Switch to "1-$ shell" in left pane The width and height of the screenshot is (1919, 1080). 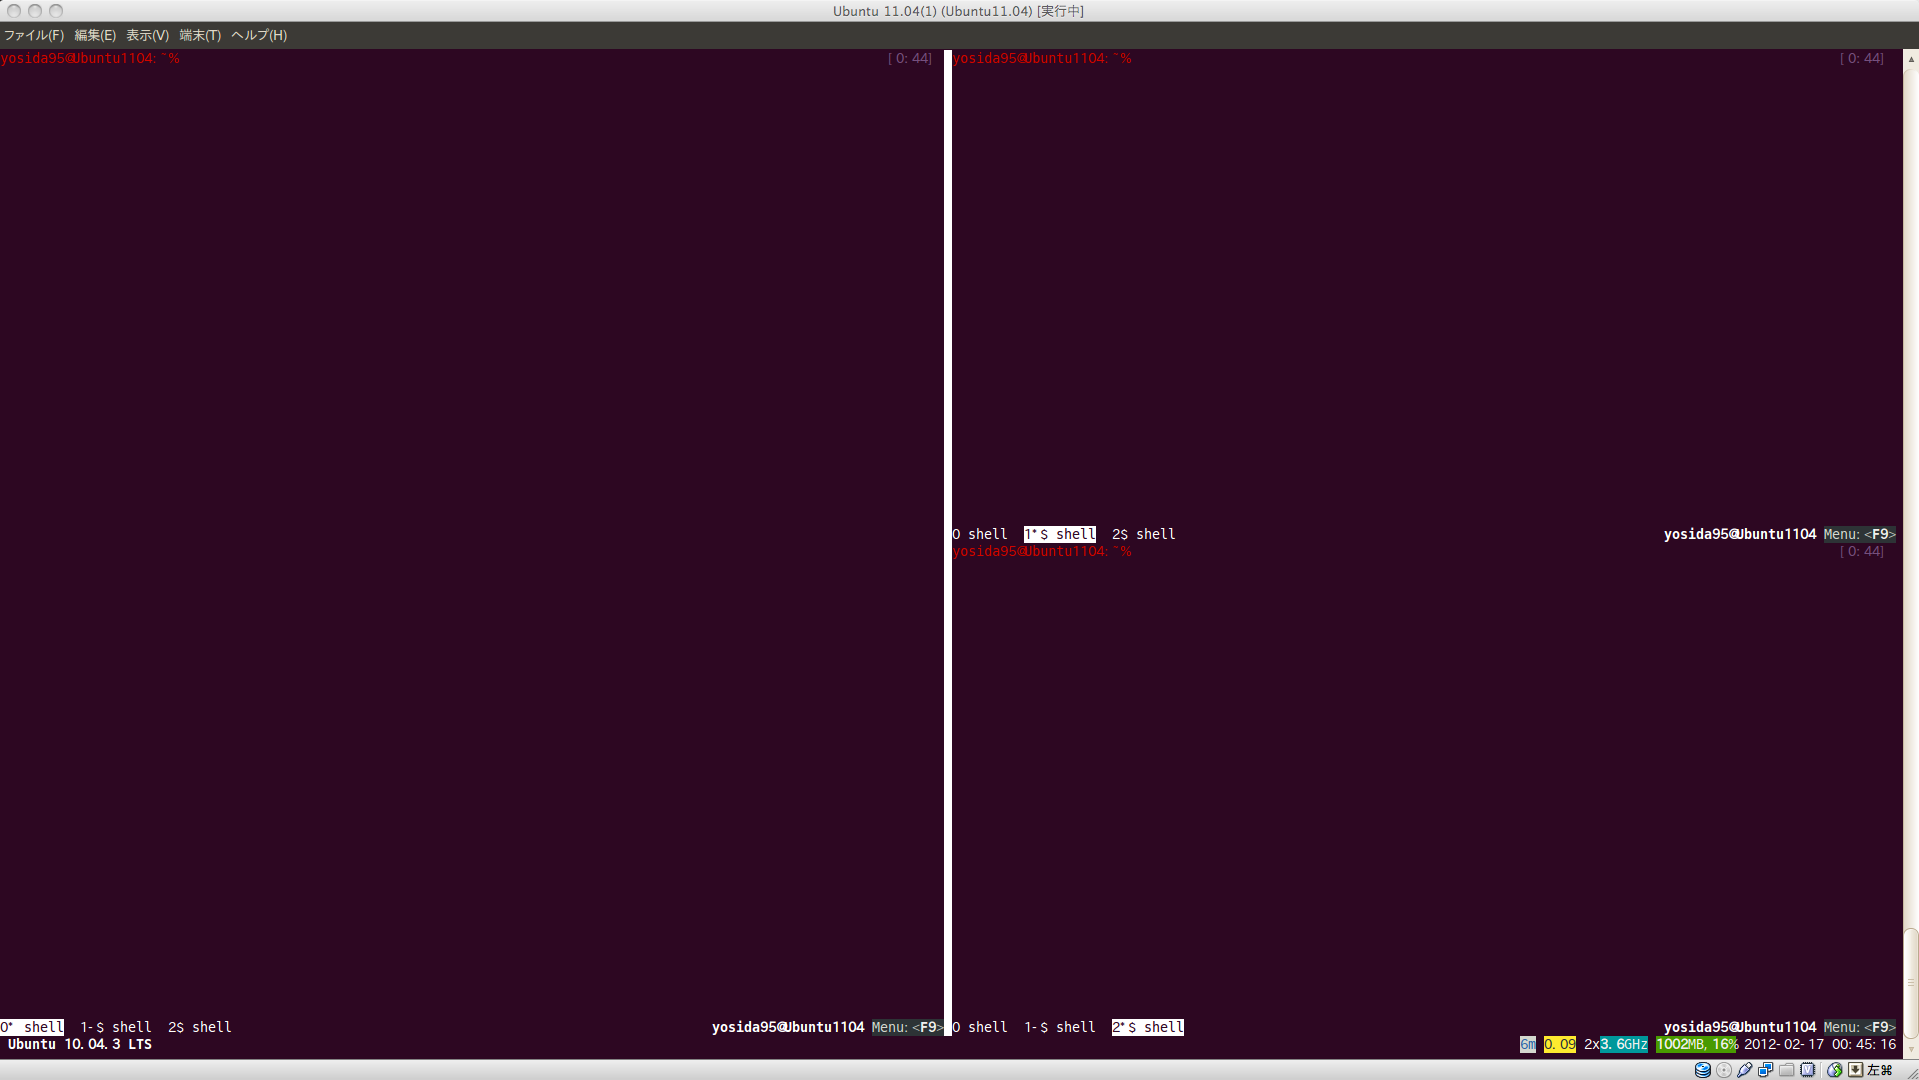[x=116, y=1027]
